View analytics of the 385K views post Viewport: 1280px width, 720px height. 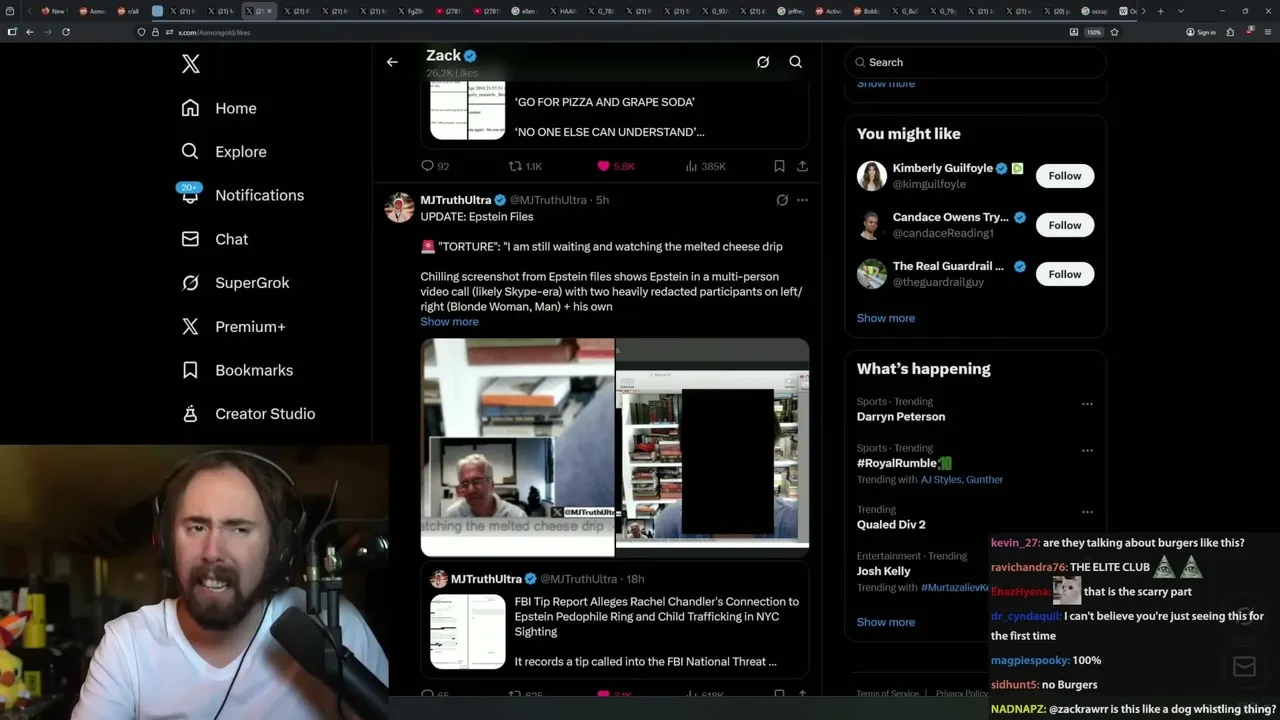706,166
